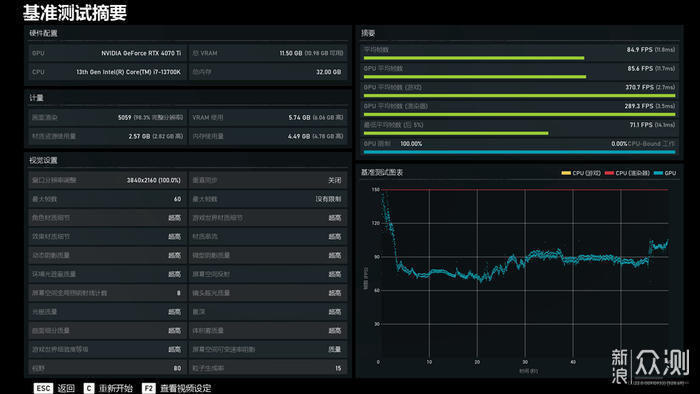Viewport: 700px width, 394px height.
Task: Click the 71.1 FPS lowest average bar
Action: tap(456, 133)
